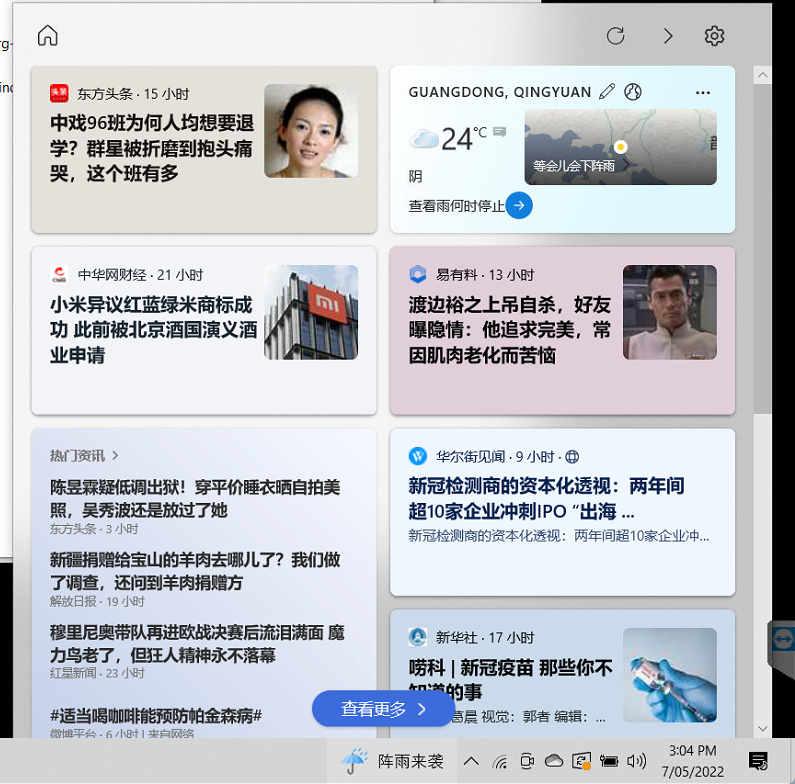Open 新冠检测商的资本化透视 headline
This screenshot has width=795, height=784.
(547, 498)
